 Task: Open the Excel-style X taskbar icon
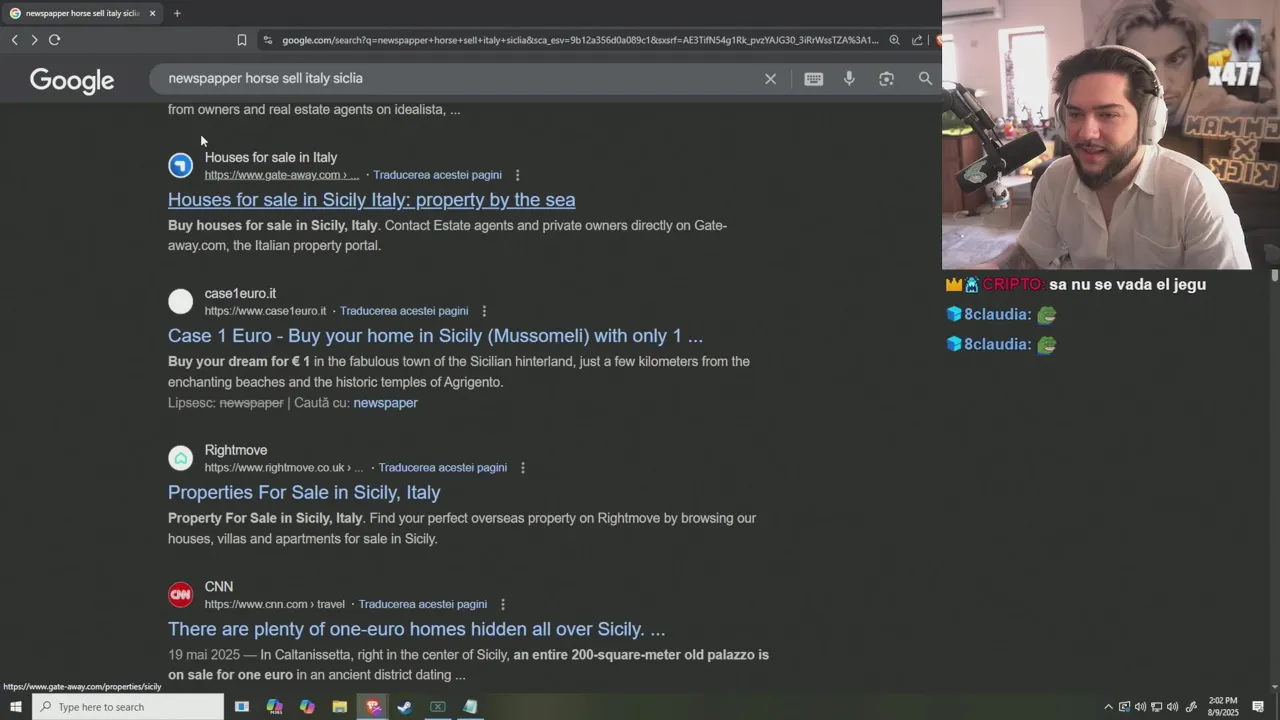point(438,707)
